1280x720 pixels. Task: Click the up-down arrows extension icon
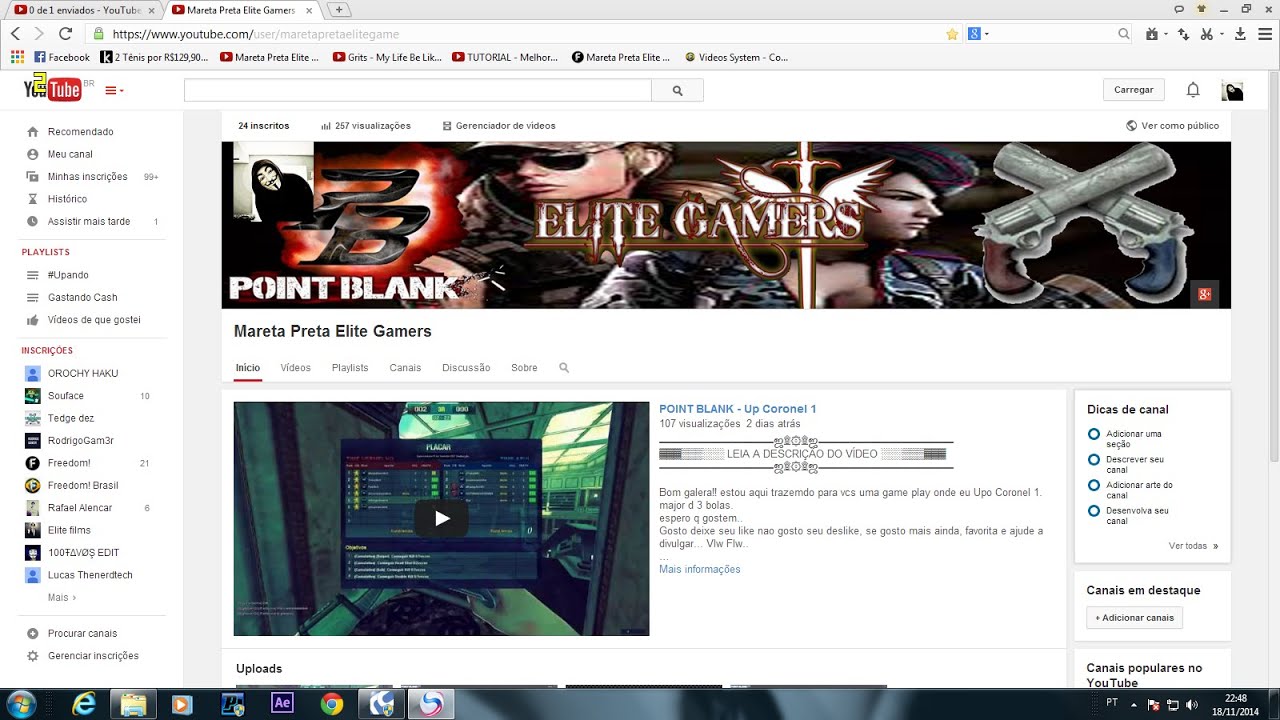pos(1183,34)
